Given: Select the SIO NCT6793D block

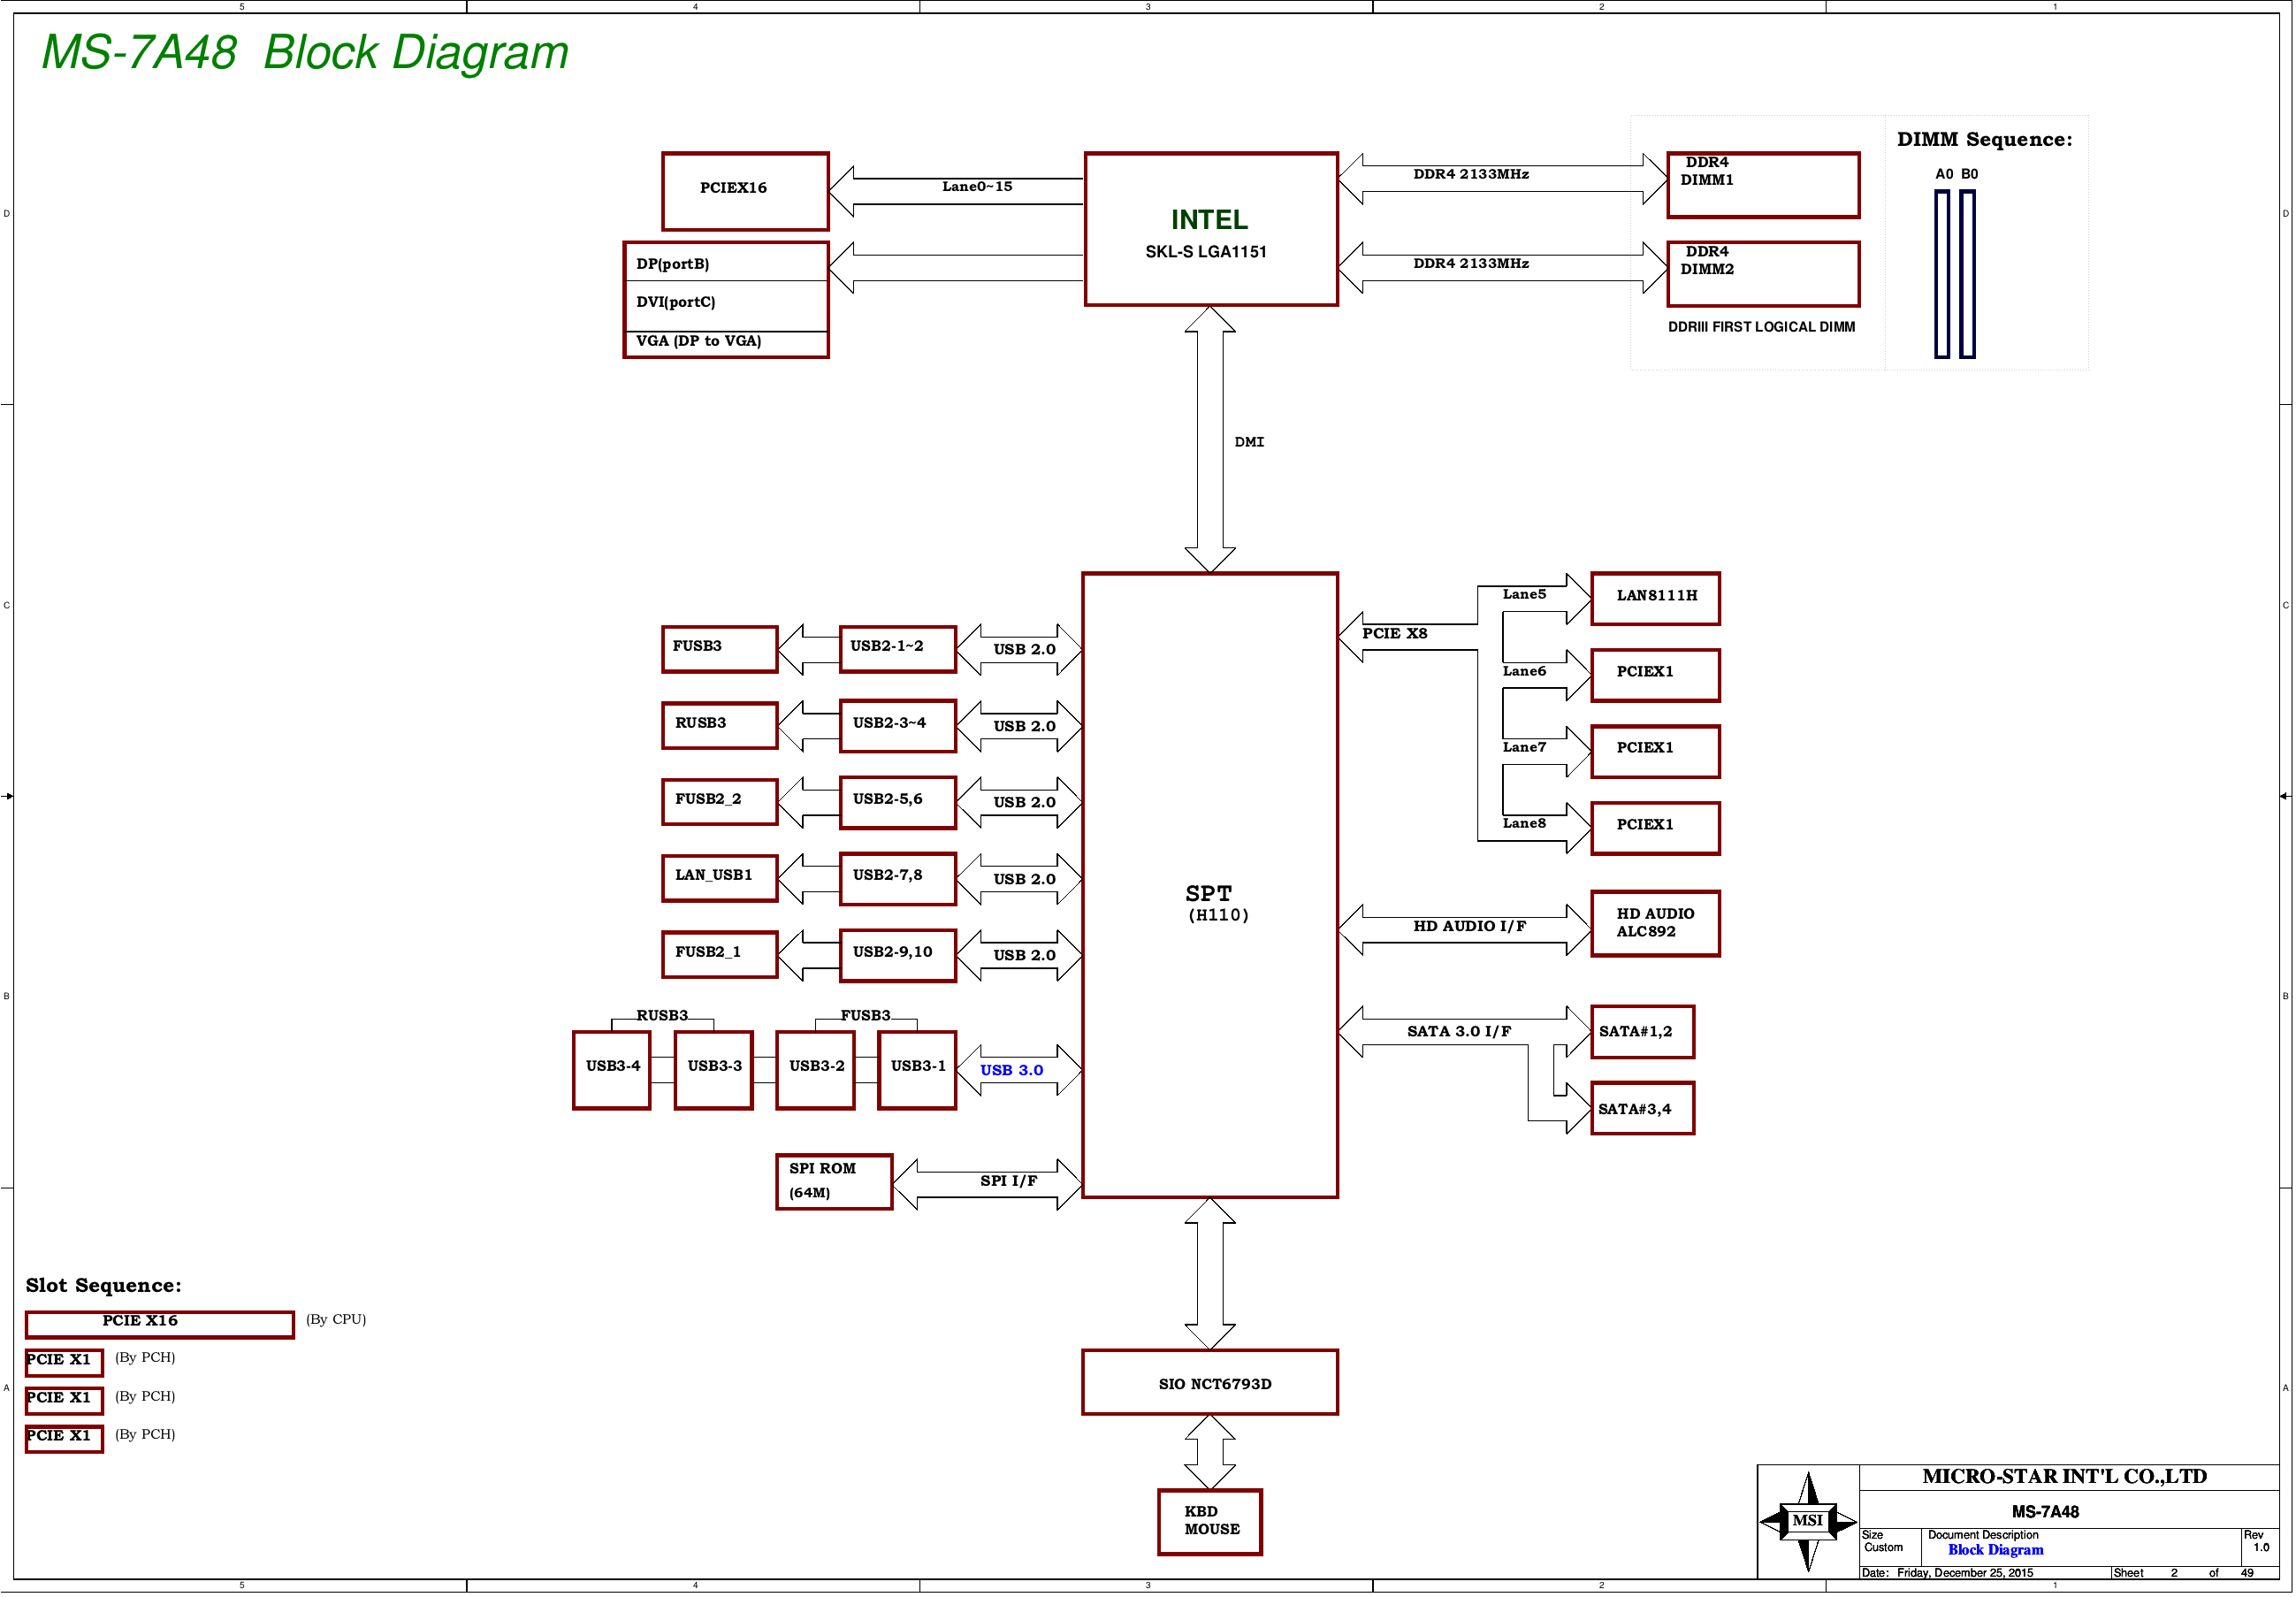Looking at the screenshot, I should click(x=1210, y=1383).
